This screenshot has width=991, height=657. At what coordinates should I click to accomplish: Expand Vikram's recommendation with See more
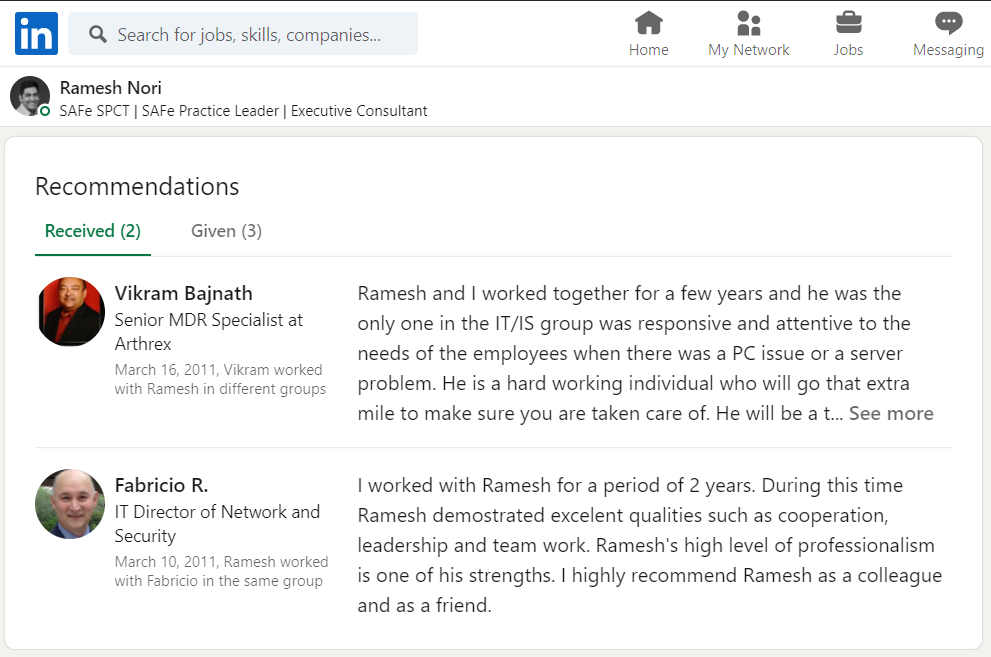click(x=890, y=413)
